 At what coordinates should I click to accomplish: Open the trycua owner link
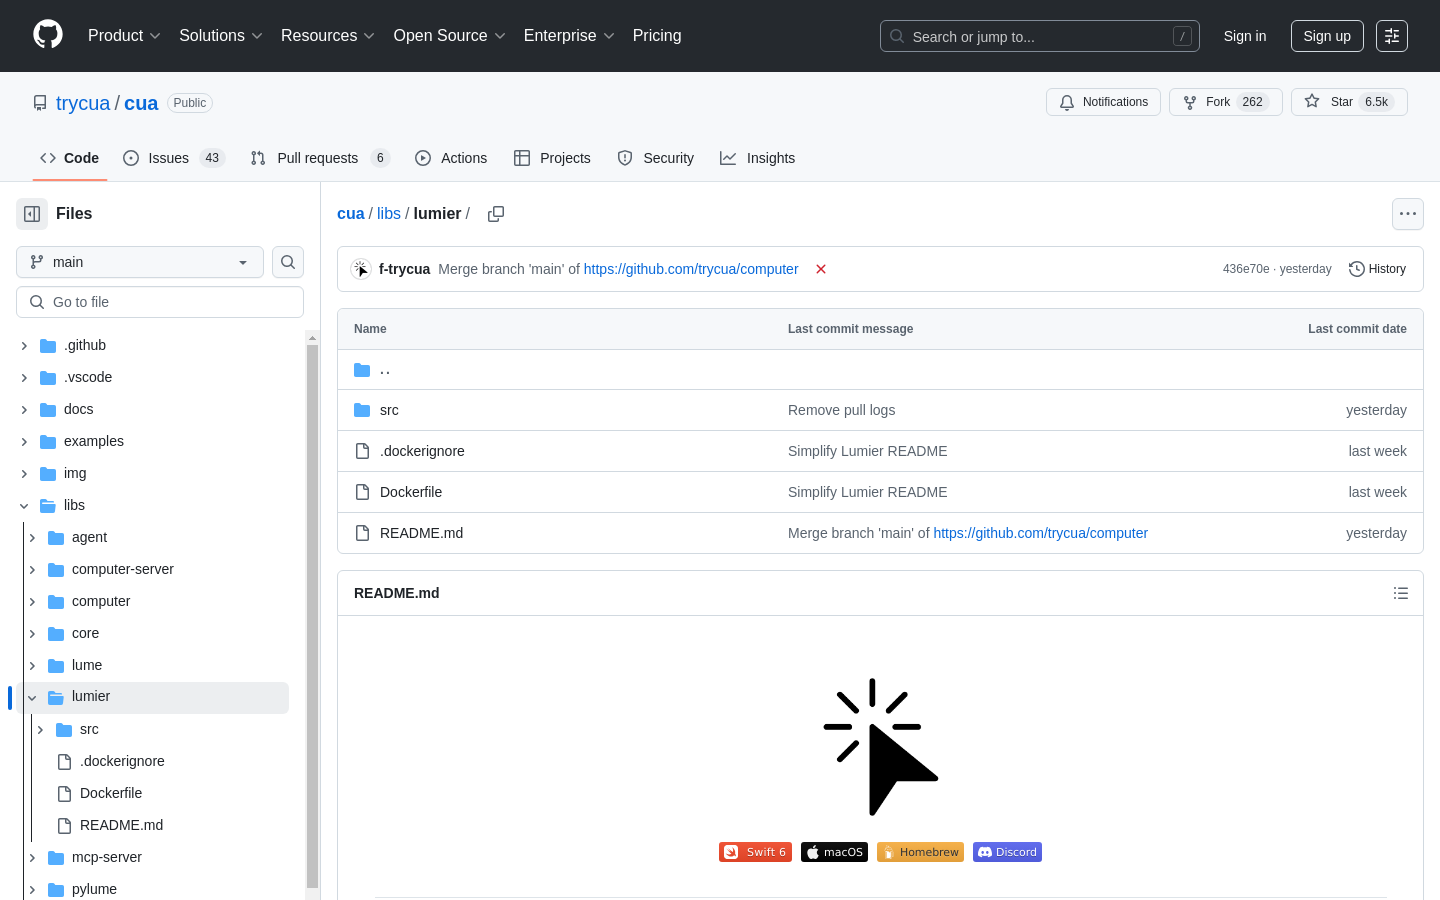point(83,103)
